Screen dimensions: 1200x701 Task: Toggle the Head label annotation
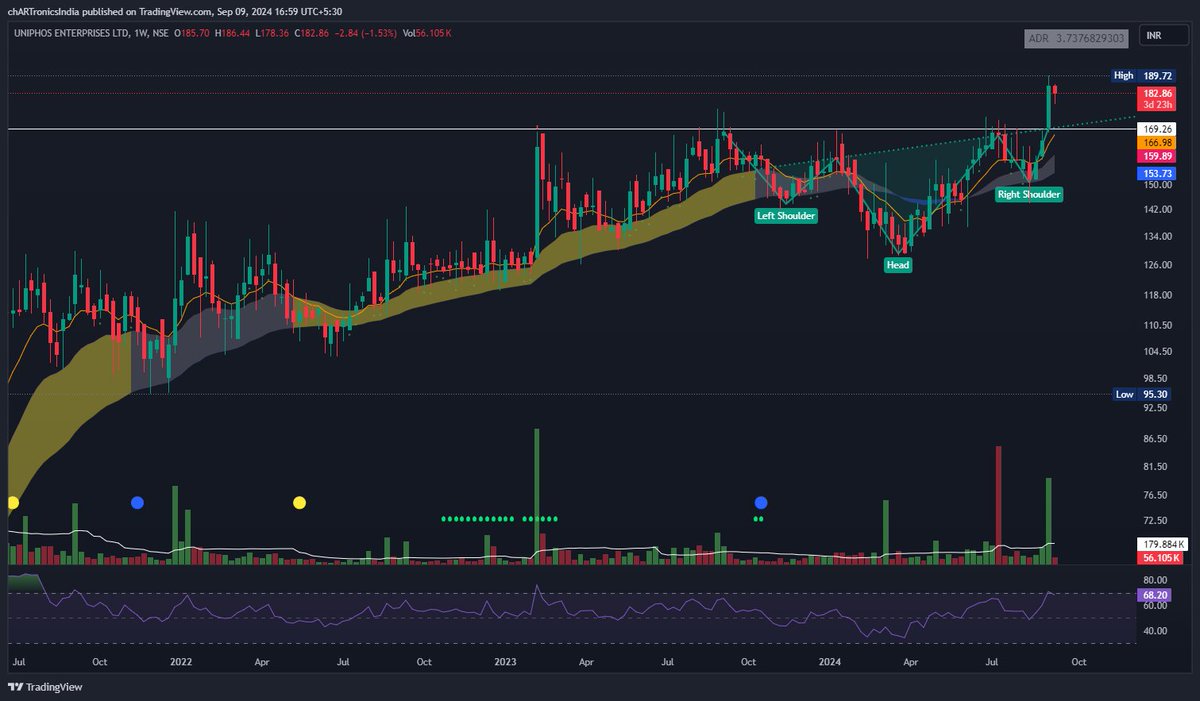[897, 265]
